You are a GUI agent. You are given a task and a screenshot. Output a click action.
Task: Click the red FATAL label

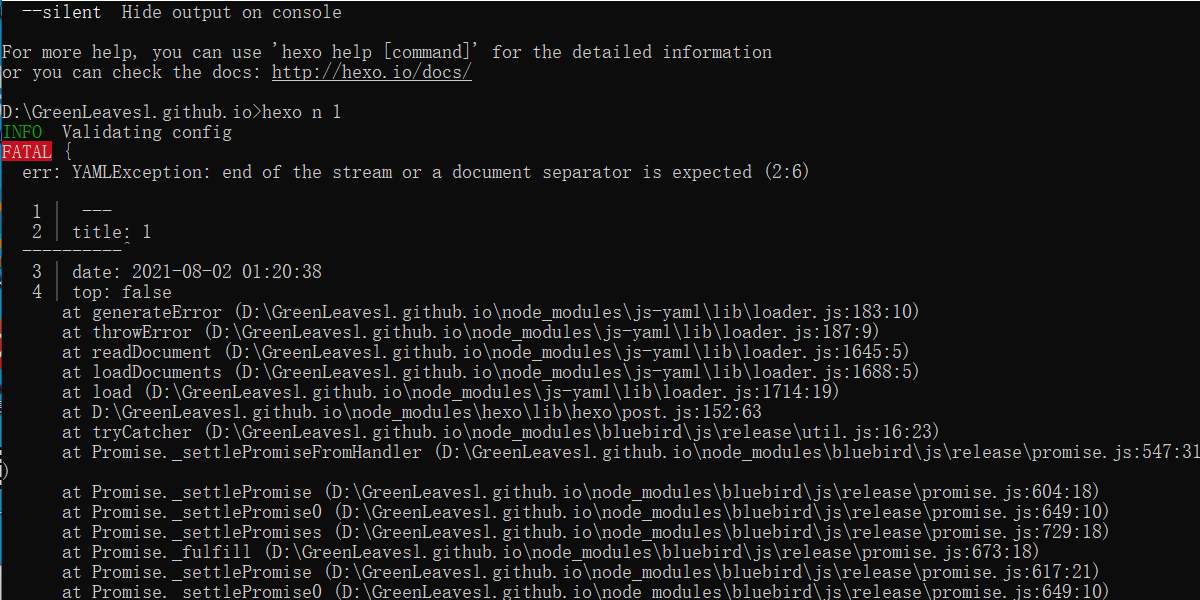click(26, 152)
